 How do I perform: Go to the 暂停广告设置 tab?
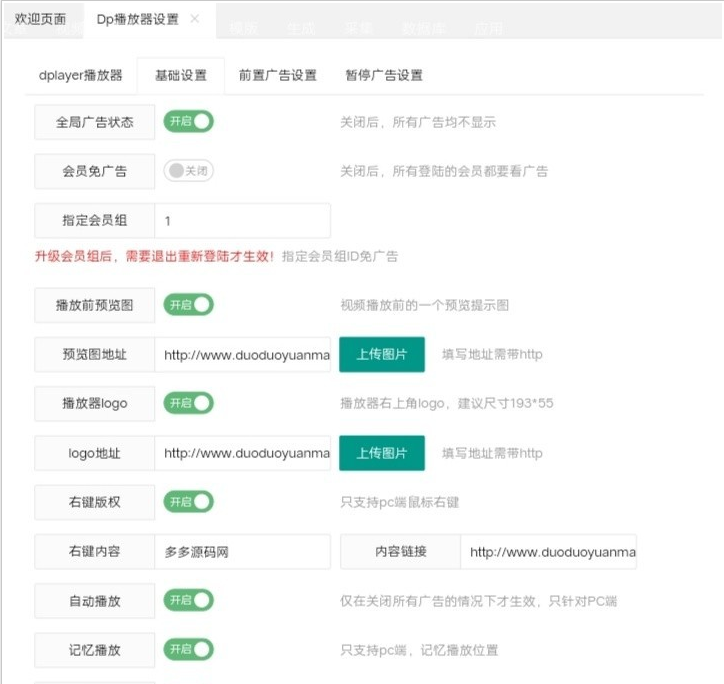coord(383,75)
